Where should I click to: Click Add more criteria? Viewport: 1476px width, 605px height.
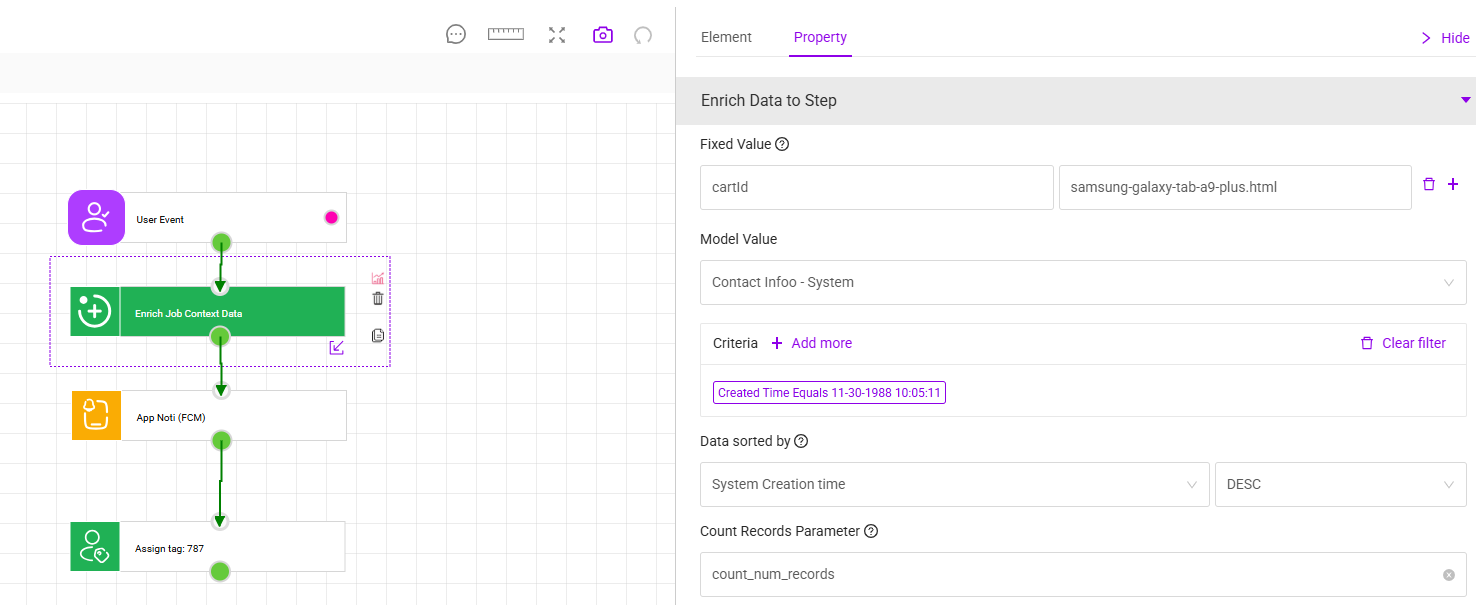point(811,344)
